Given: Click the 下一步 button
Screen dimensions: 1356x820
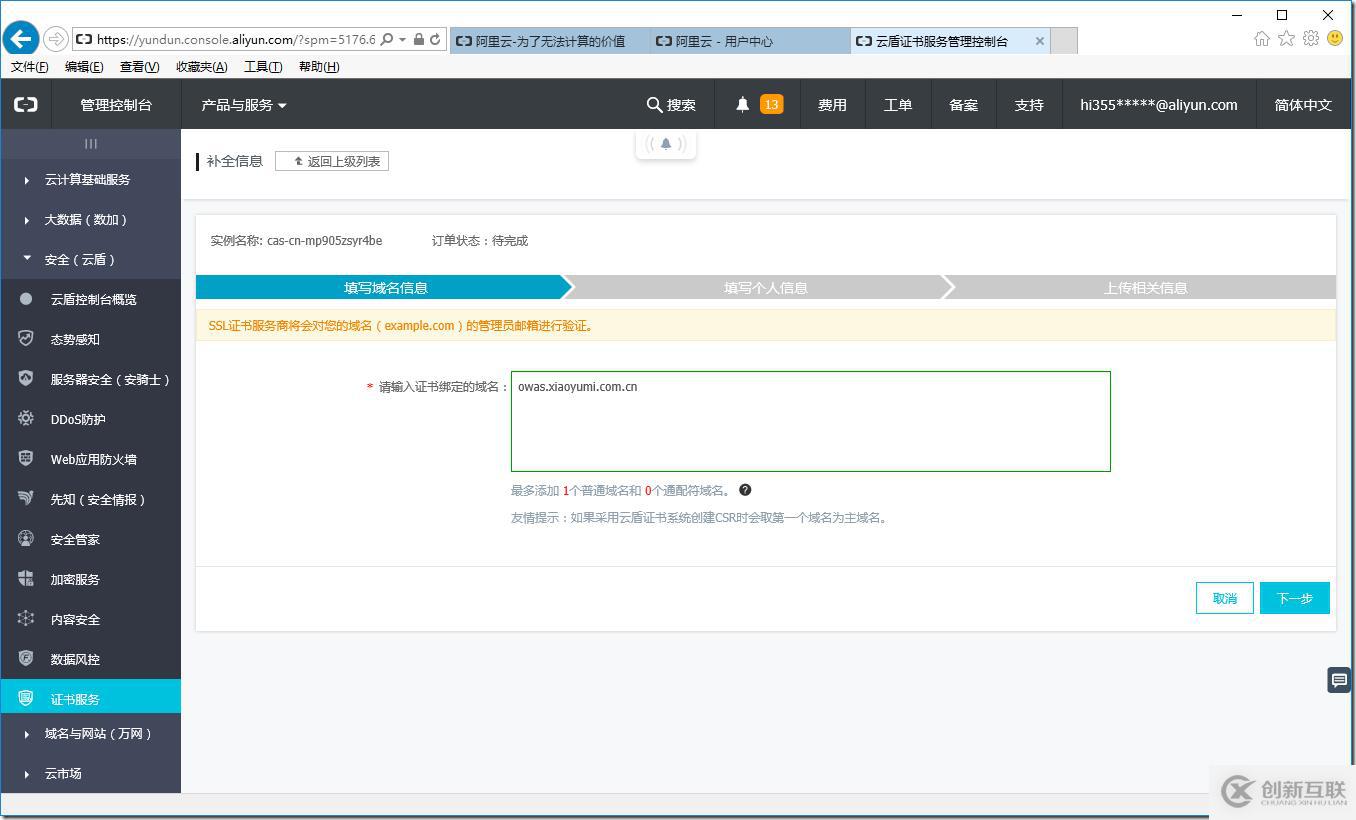Looking at the screenshot, I should 1295,598.
